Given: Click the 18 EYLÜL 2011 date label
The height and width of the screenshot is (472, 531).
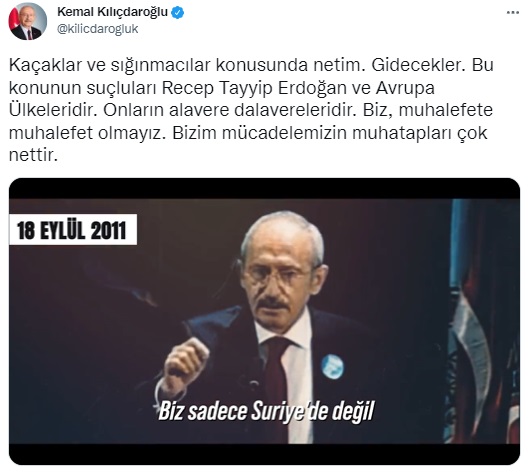Looking at the screenshot, I should (72, 230).
